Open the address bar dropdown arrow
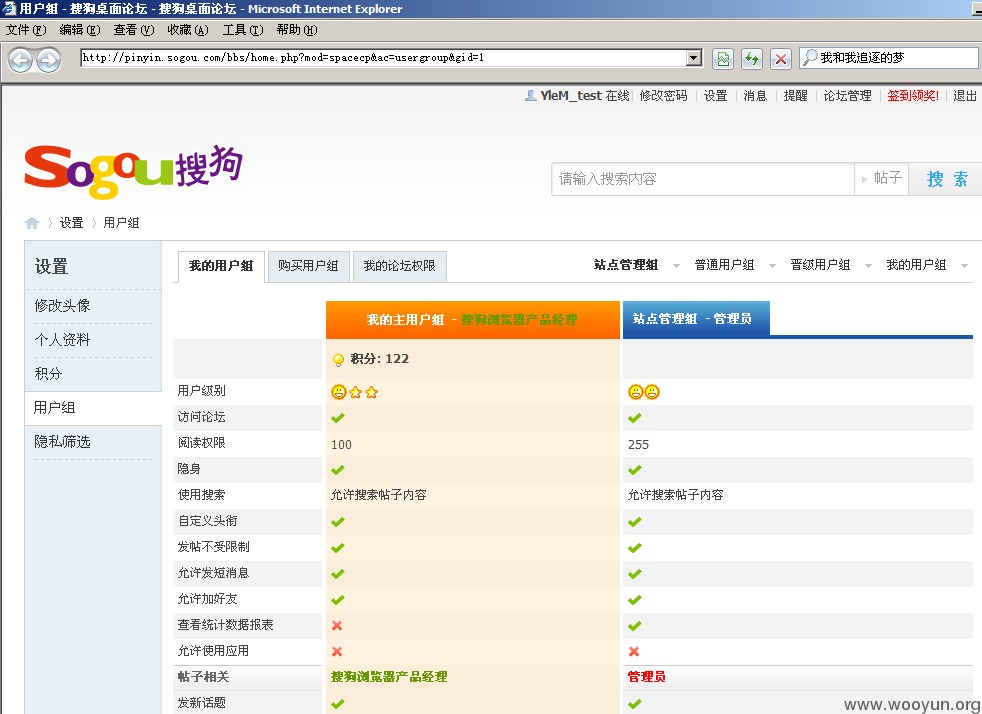Image resolution: width=982 pixels, height=714 pixels. pyautogui.click(x=693, y=58)
